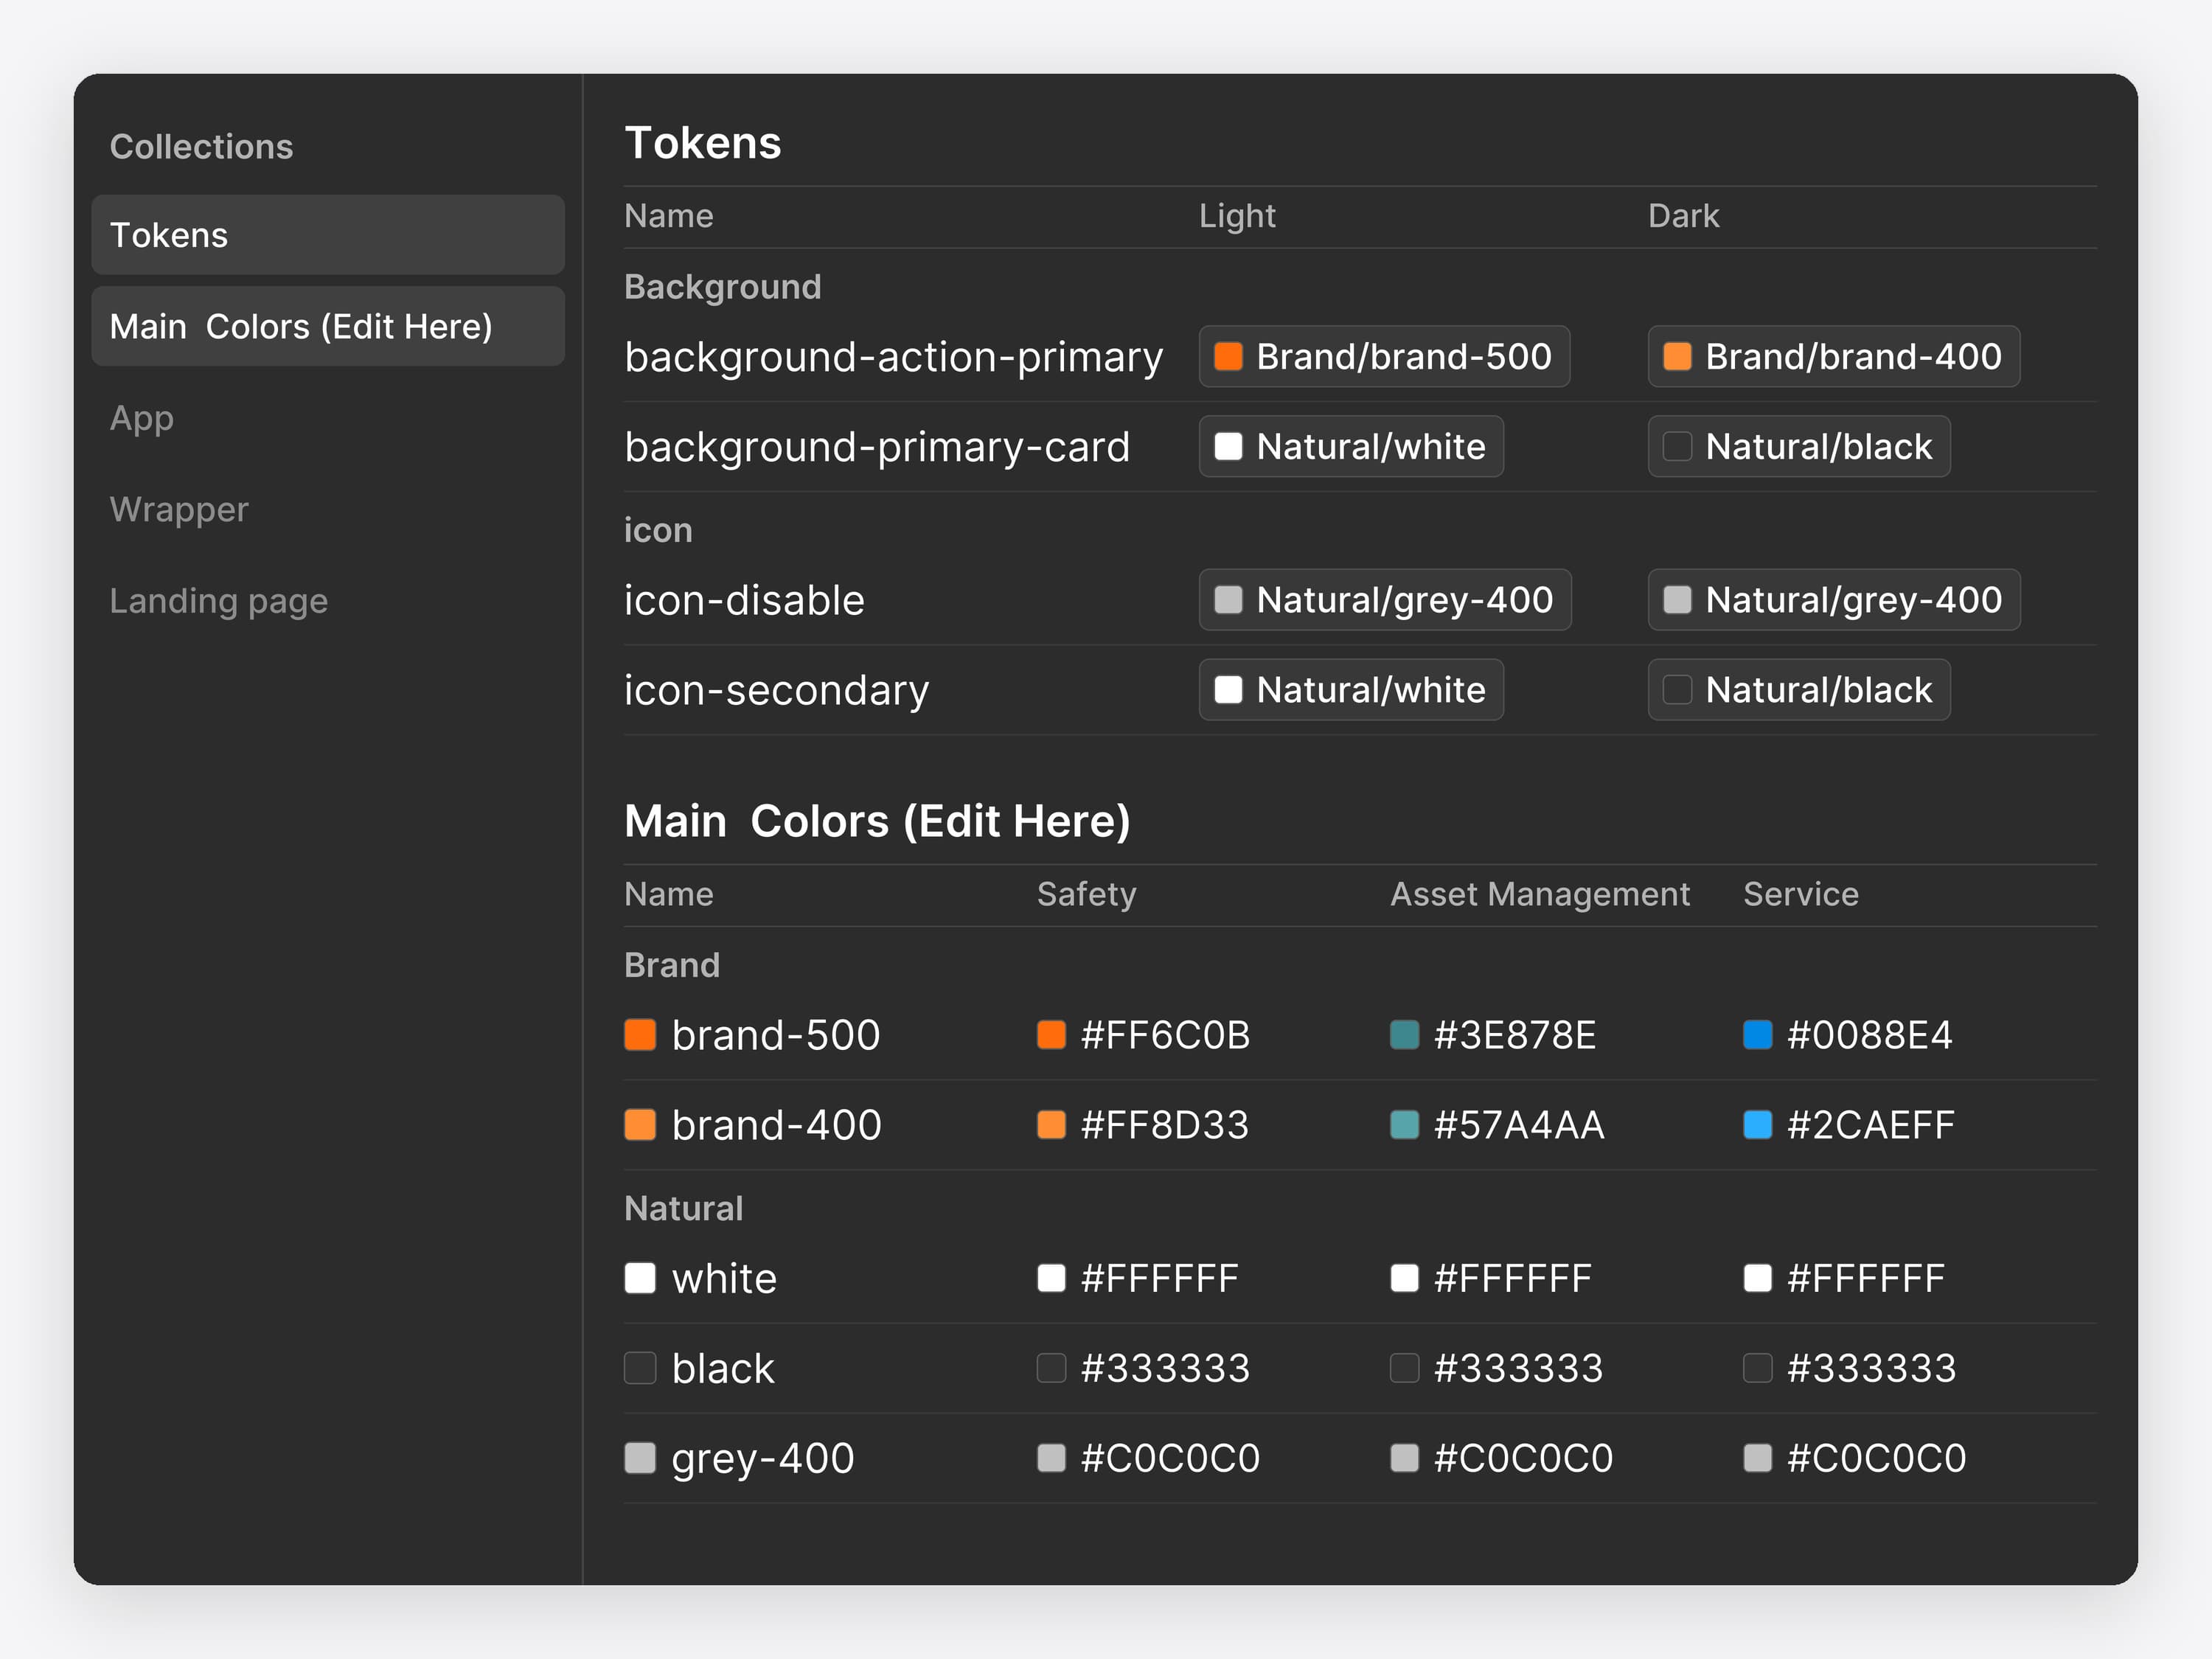Click the #57A4AA hex value
This screenshot has width=2212, height=1659.
point(1519,1125)
